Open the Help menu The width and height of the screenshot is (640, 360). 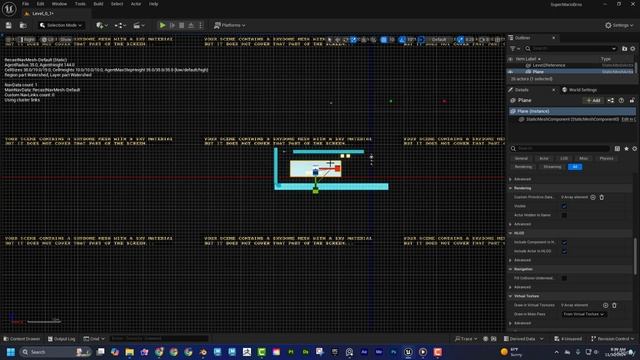pyautogui.click(x=153, y=4)
